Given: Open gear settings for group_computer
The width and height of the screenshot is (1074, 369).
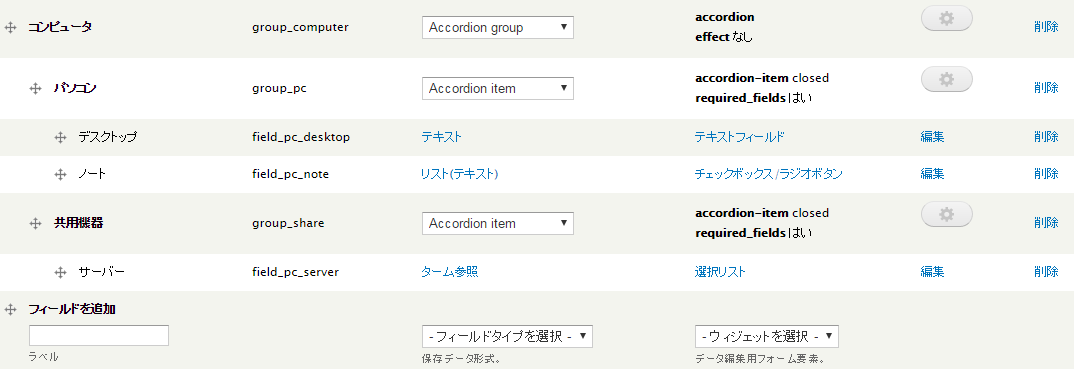Looking at the screenshot, I should click(947, 18).
